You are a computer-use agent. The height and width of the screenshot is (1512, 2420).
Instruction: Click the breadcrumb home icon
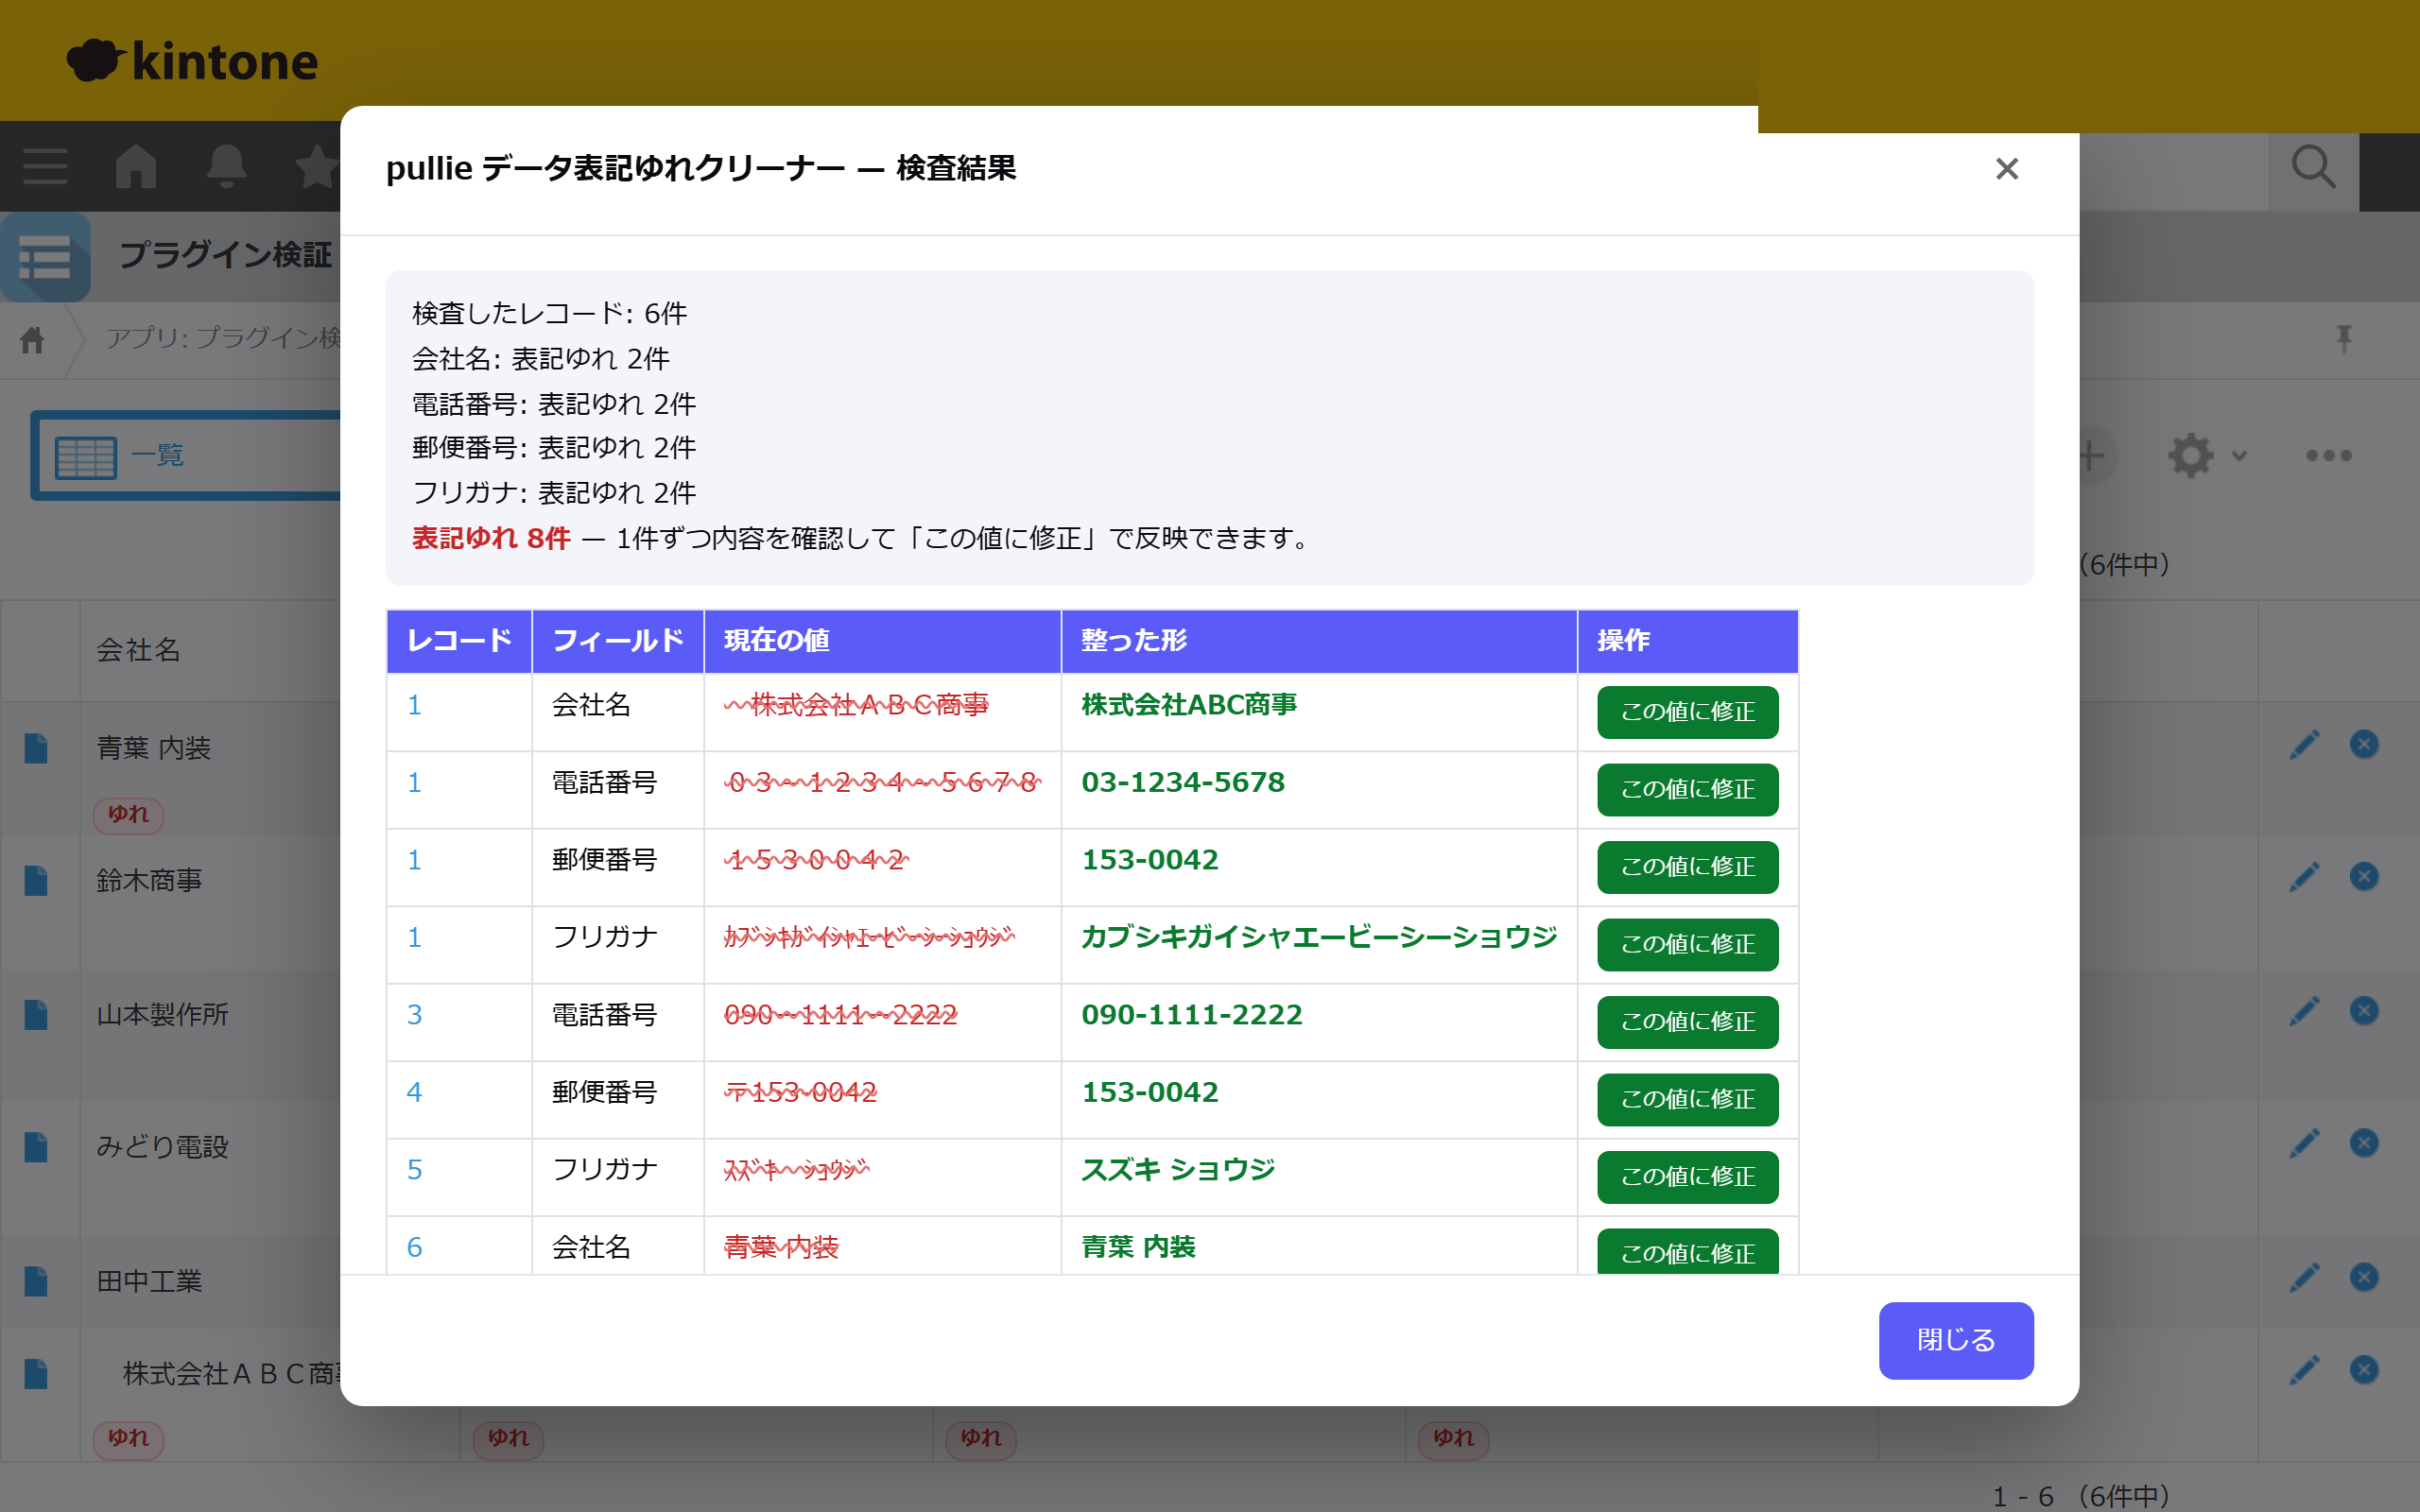(x=32, y=340)
